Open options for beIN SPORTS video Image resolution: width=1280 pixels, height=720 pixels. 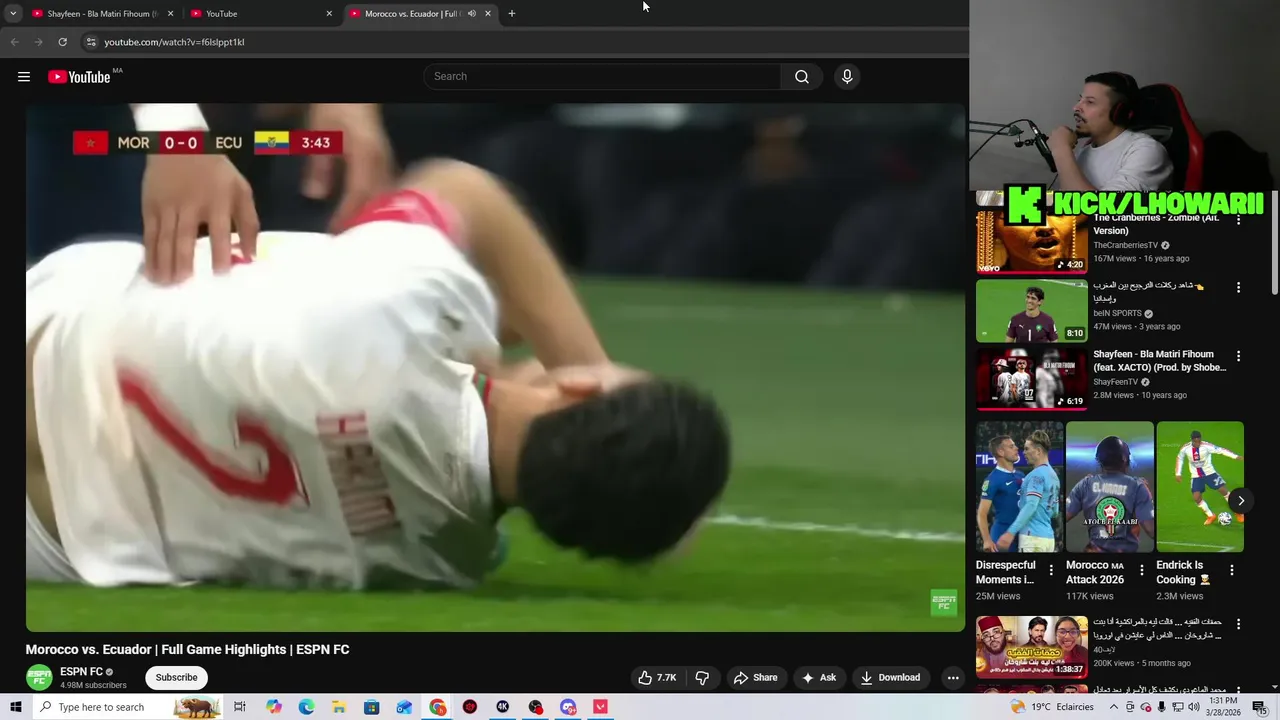tap(1238, 288)
